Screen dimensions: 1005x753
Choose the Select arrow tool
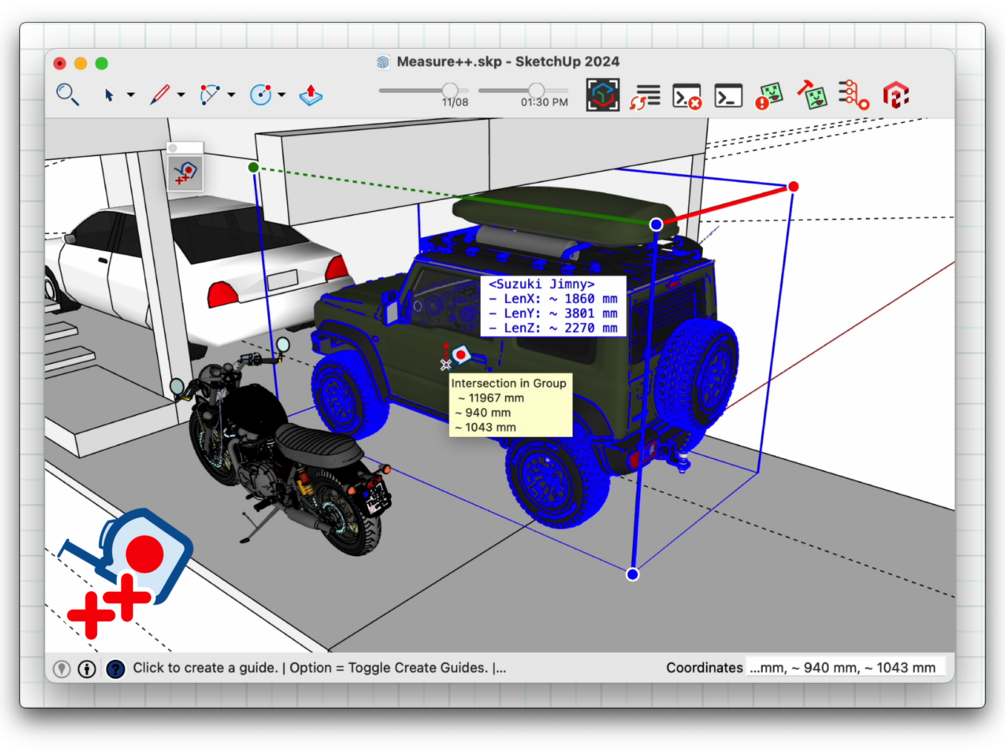point(109,95)
